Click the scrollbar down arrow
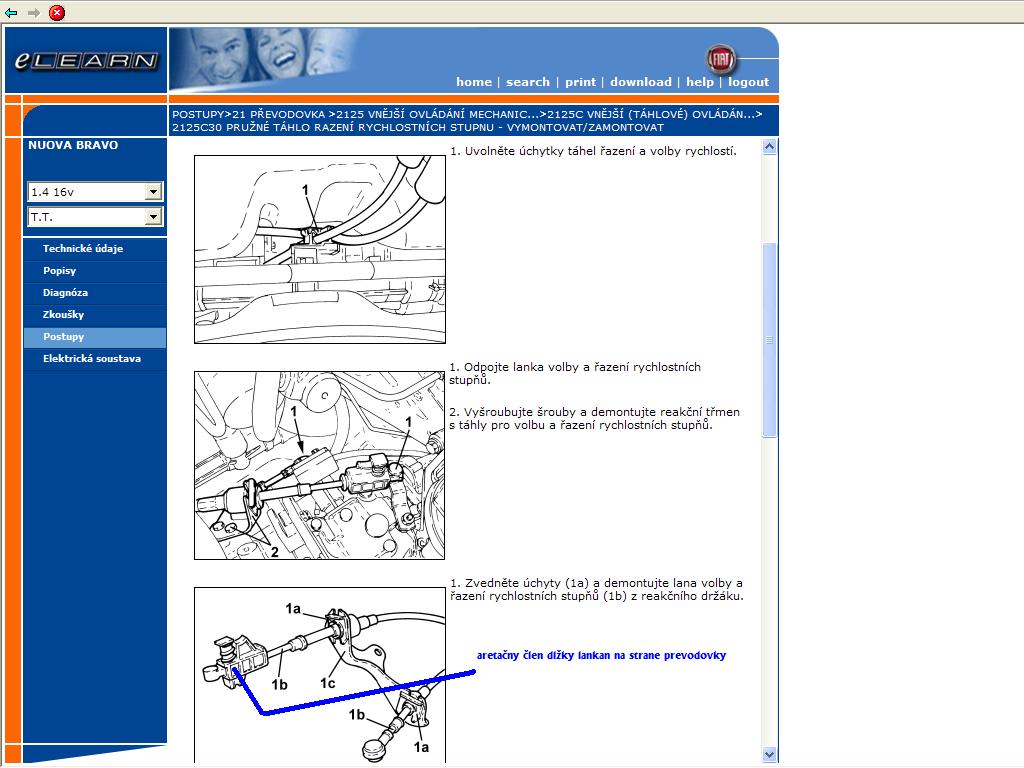The width and height of the screenshot is (1024, 768). click(x=769, y=755)
